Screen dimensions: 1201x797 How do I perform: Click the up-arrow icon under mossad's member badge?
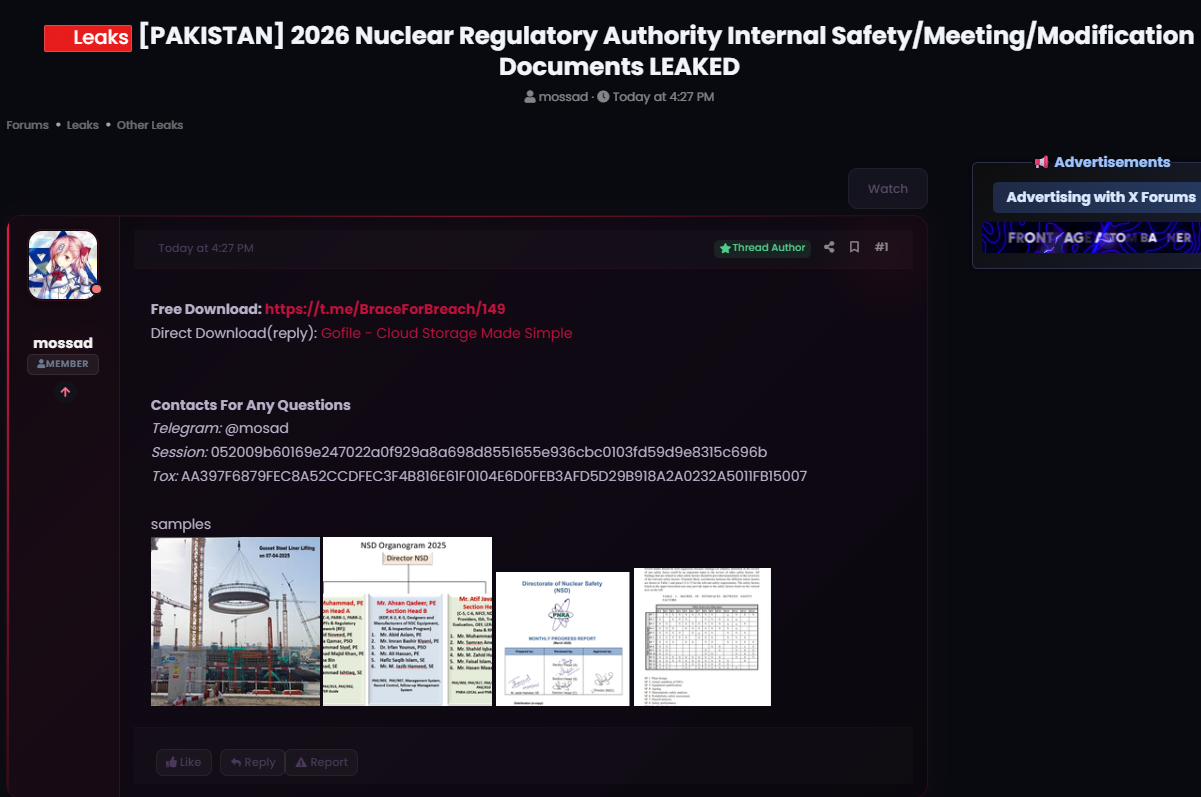coord(65,392)
